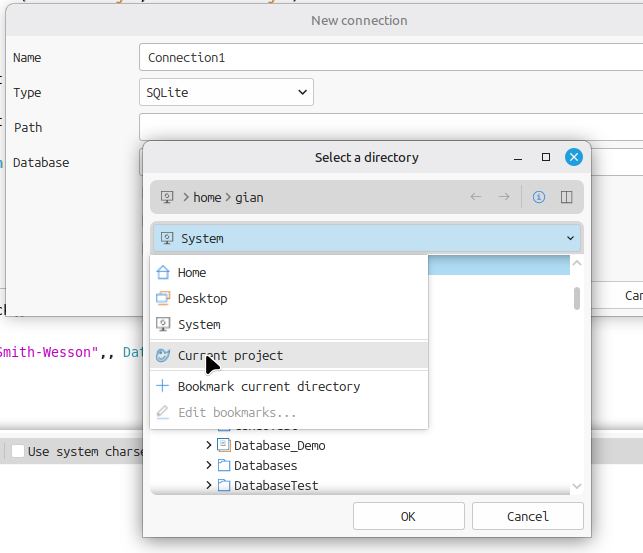The height and width of the screenshot is (553, 643).
Task: Click the directory list vertical scrollbar
Action: click(x=576, y=298)
